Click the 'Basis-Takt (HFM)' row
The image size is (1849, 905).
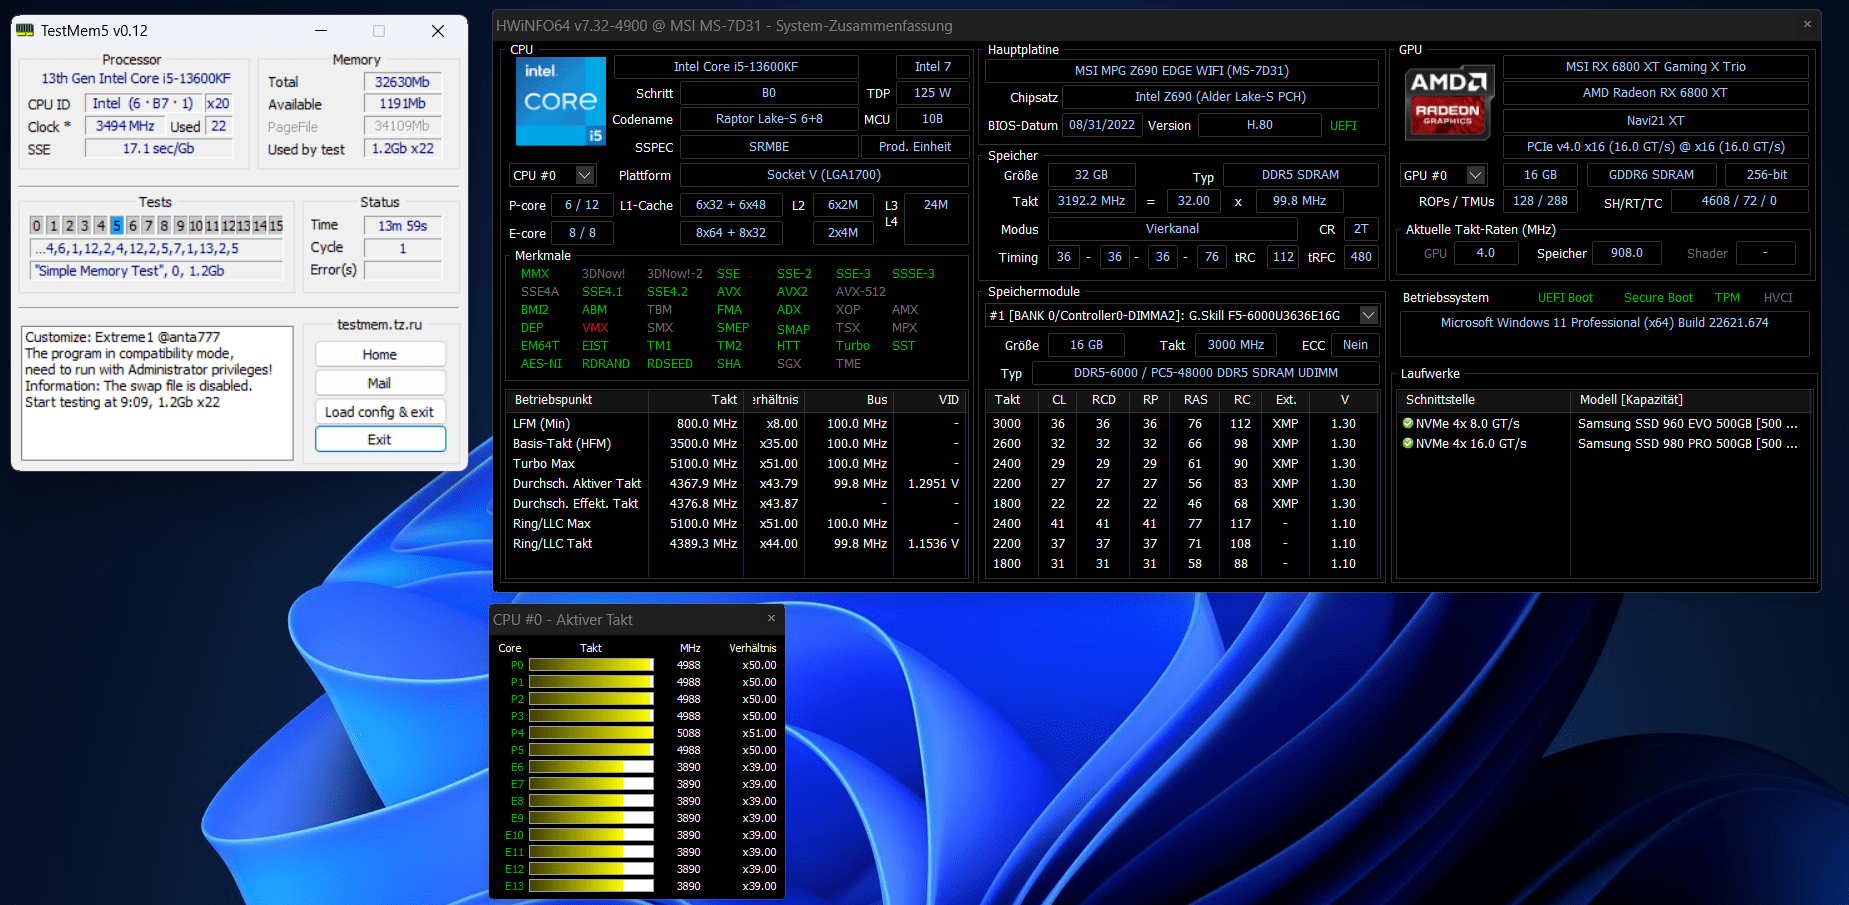(737, 444)
